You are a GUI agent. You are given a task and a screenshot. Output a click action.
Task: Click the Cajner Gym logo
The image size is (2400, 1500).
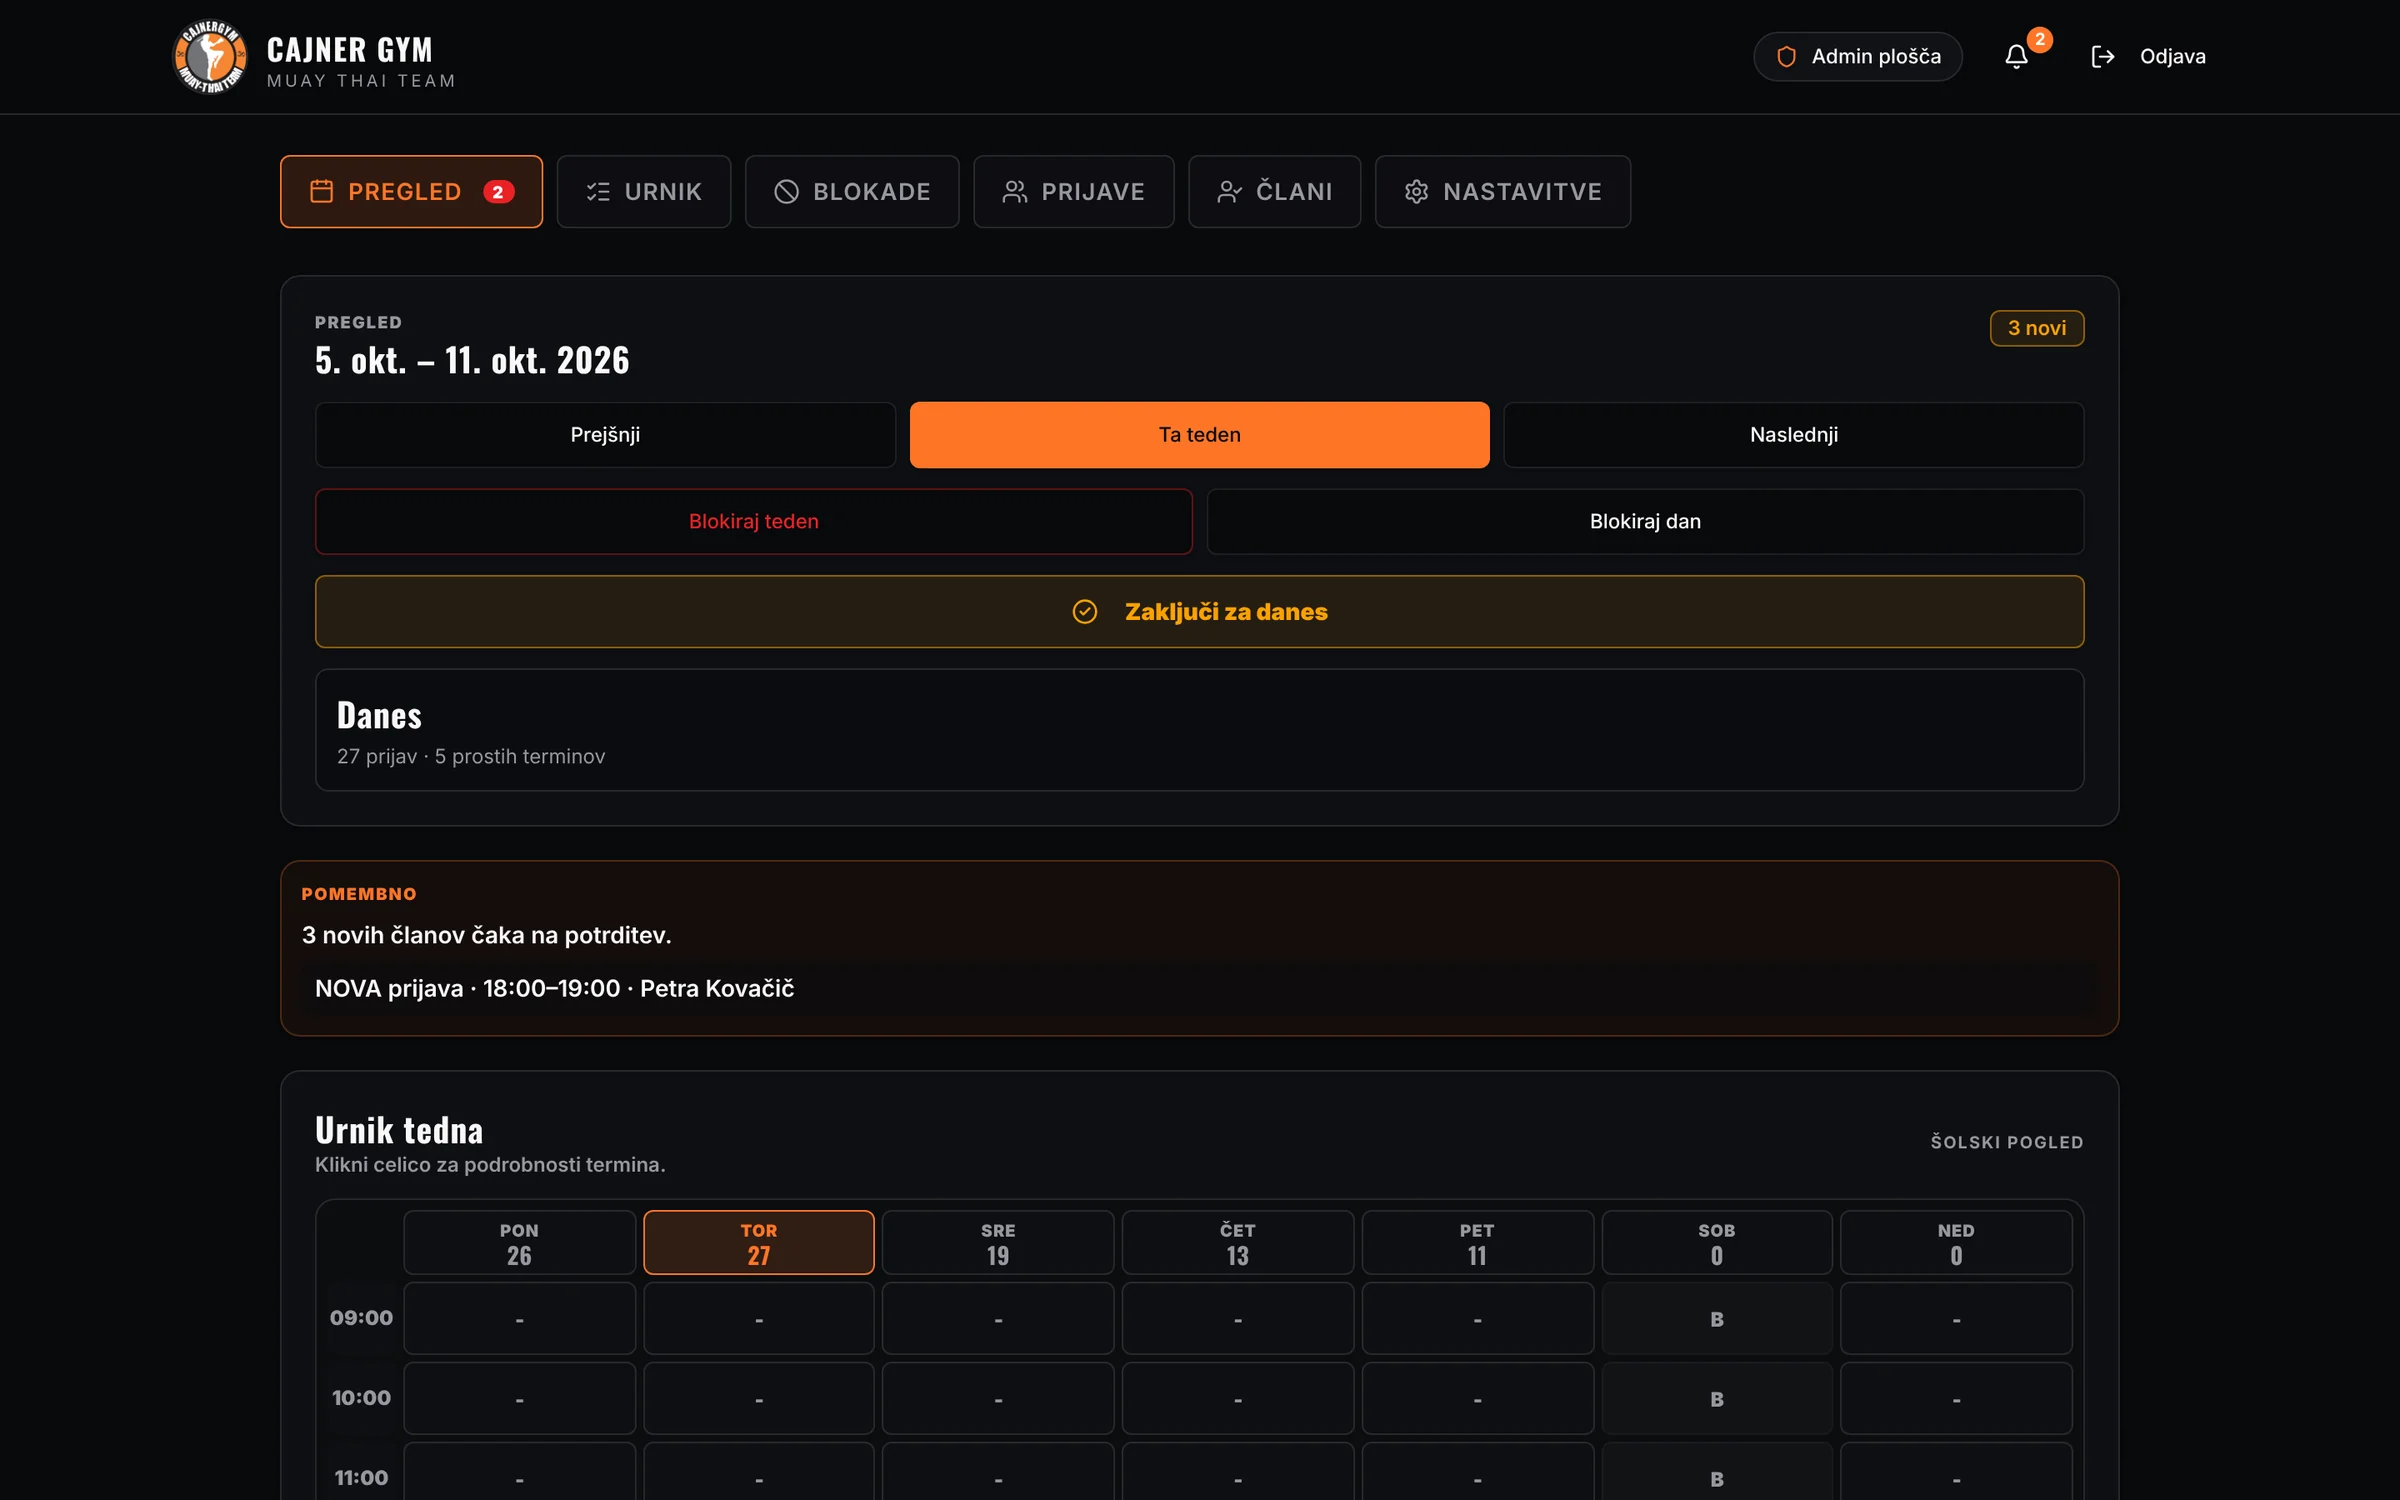pyautogui.click(x=210, y=57)
